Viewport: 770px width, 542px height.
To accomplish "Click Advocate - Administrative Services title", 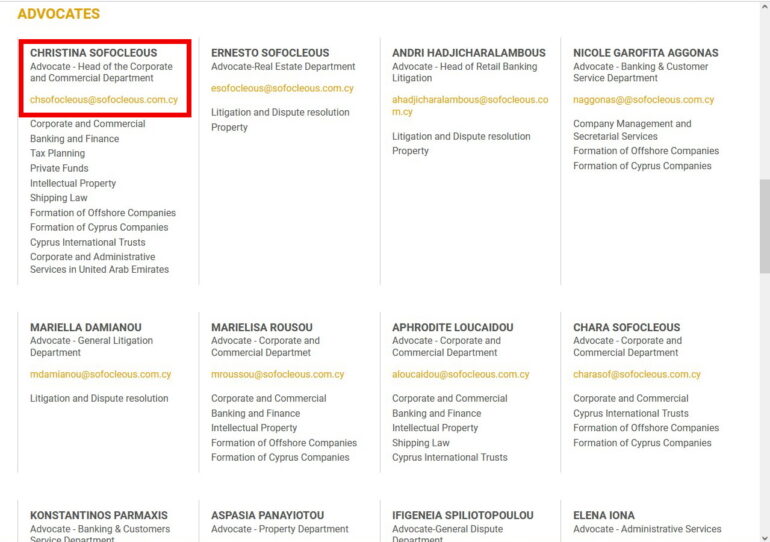I will tap(647, 529).
